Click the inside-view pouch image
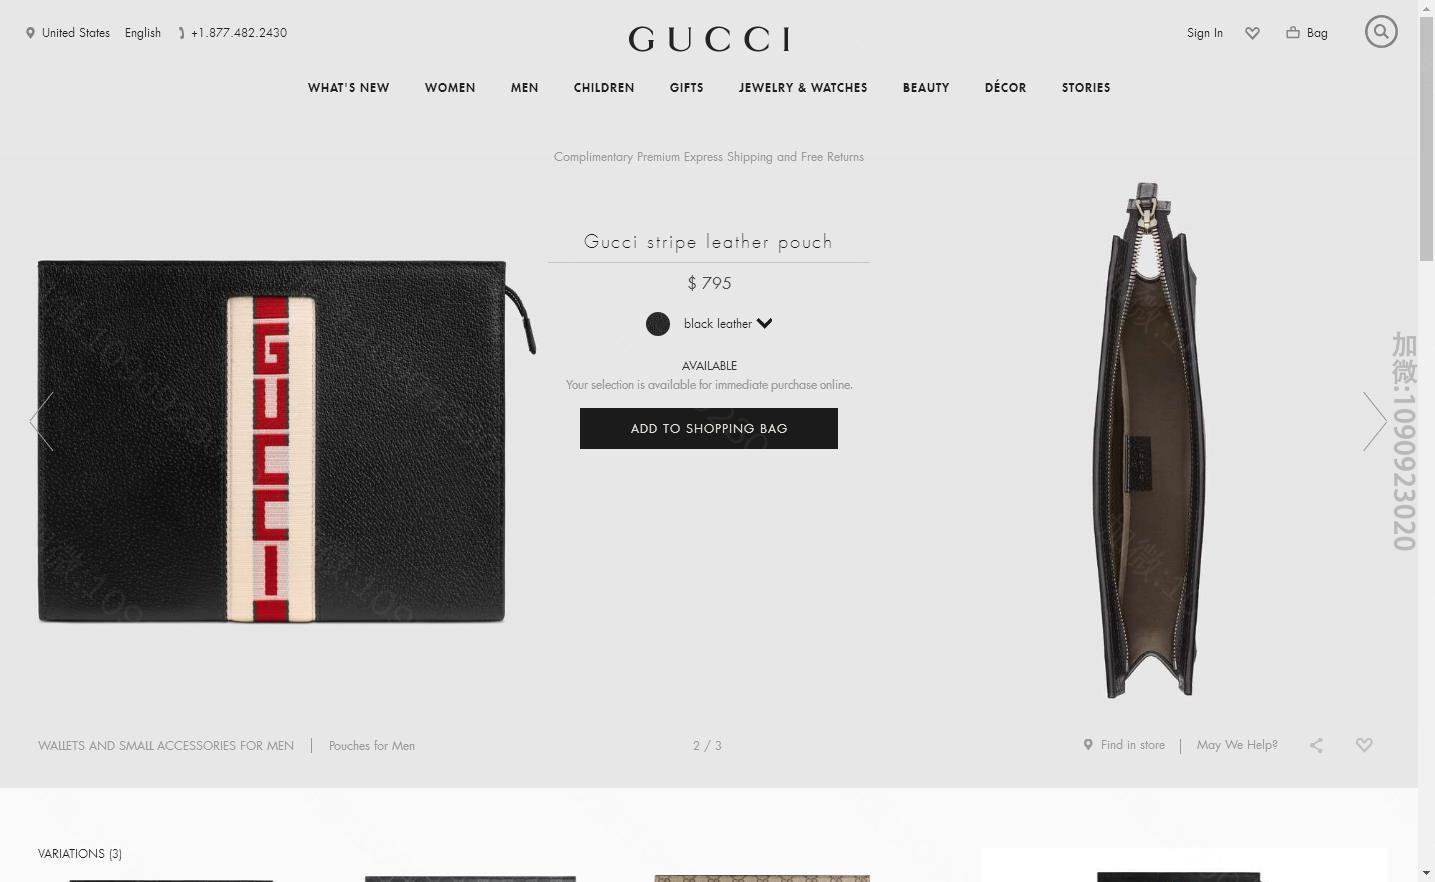 click(x=1148, y=440)
